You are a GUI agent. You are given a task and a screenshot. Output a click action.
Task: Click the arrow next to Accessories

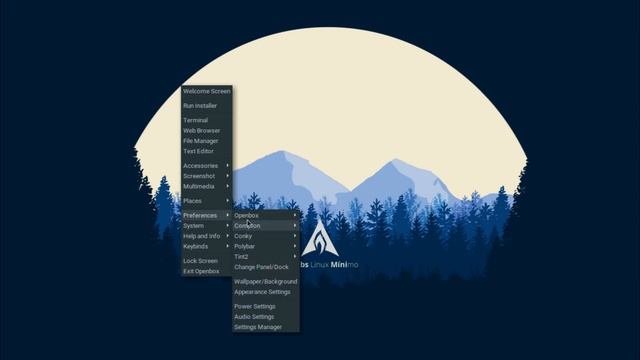coord(227,165)
